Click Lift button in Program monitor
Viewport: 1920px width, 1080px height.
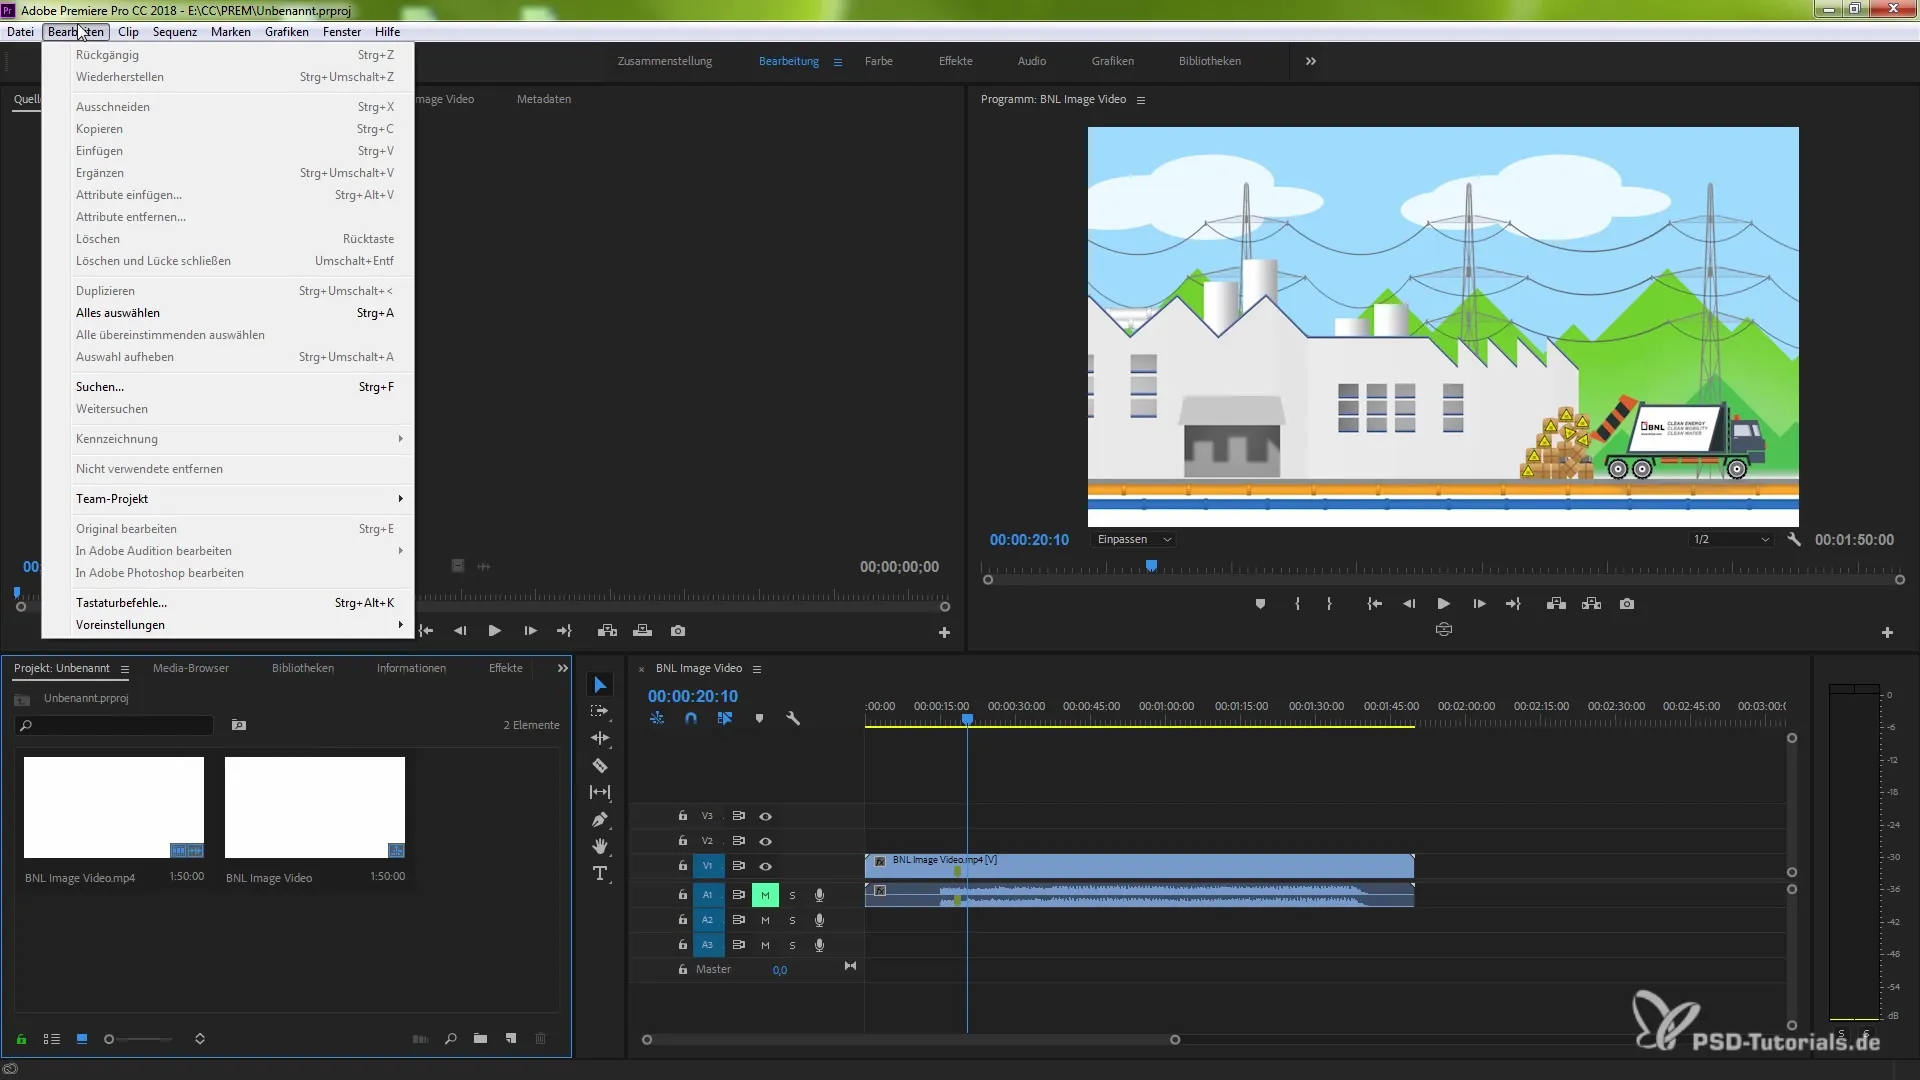click(x=1556, y=604)
